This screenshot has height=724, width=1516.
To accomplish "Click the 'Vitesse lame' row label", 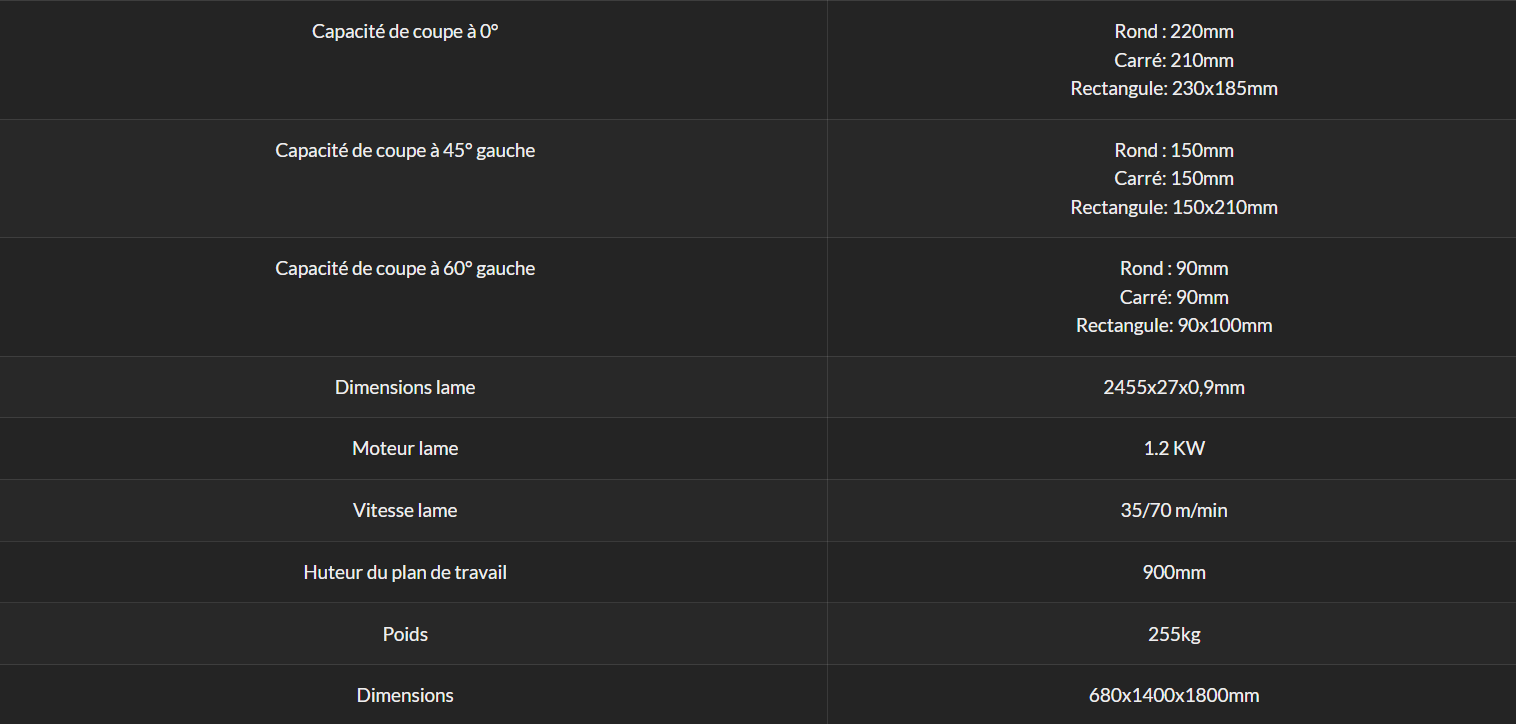I will coord(405,510).
